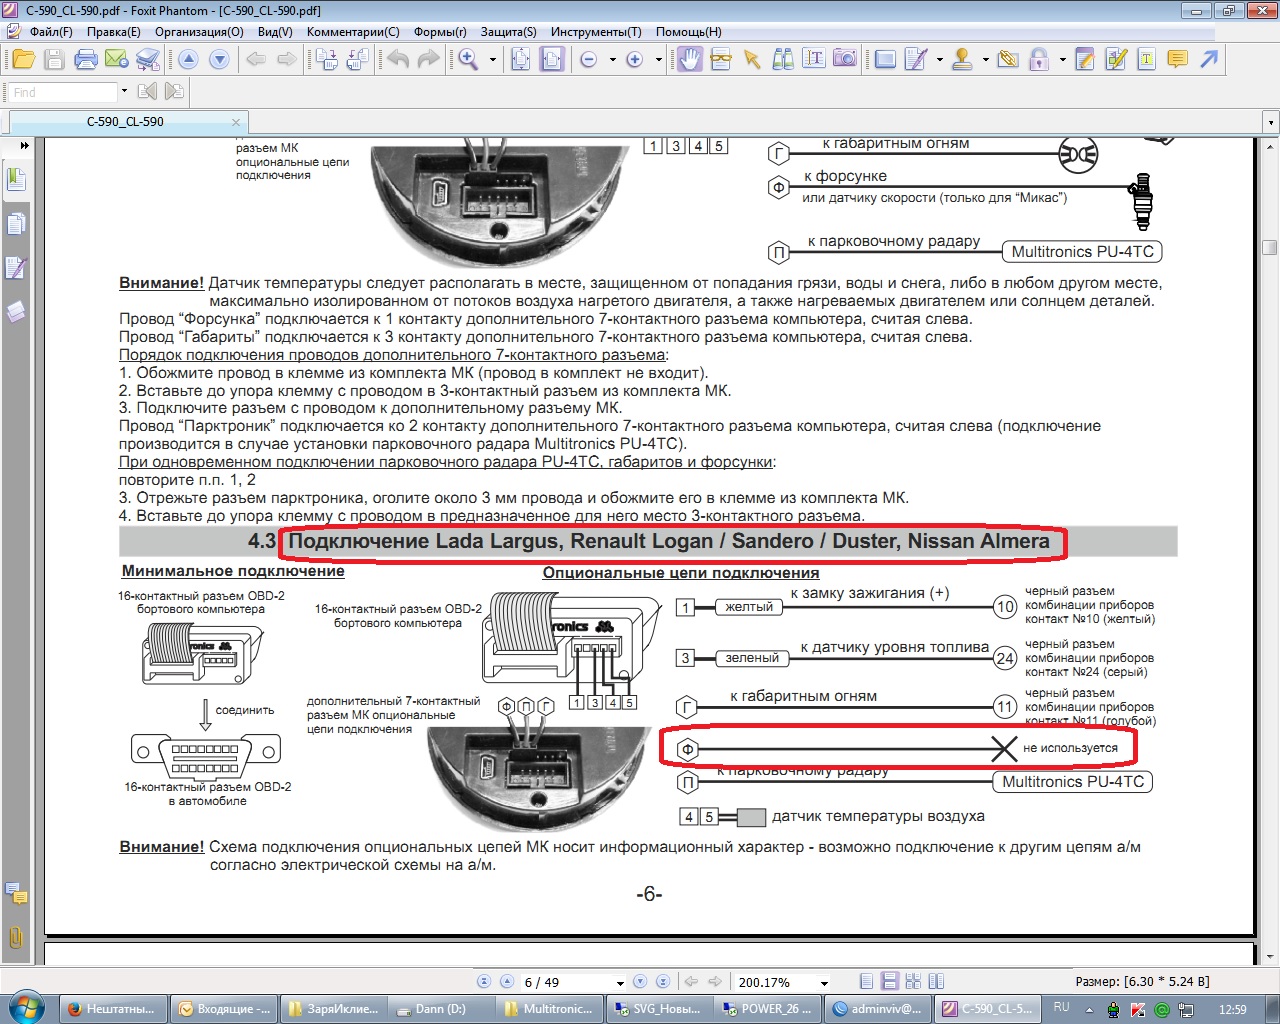Close the C-590_CL-590 document tab

pyautogui.click(x=237, y=123)
